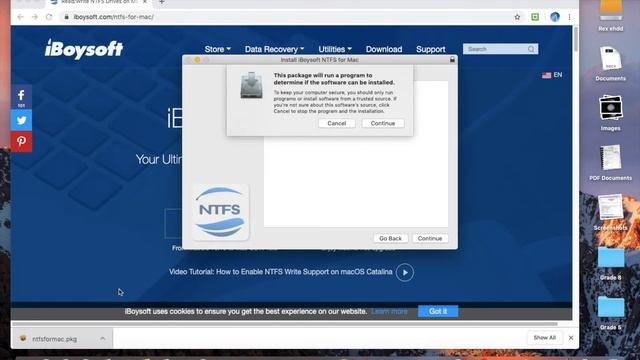This screenshot has height=360, width=640.
Task: Click the page vertical scrollbar
Action: tap(576, 40)
